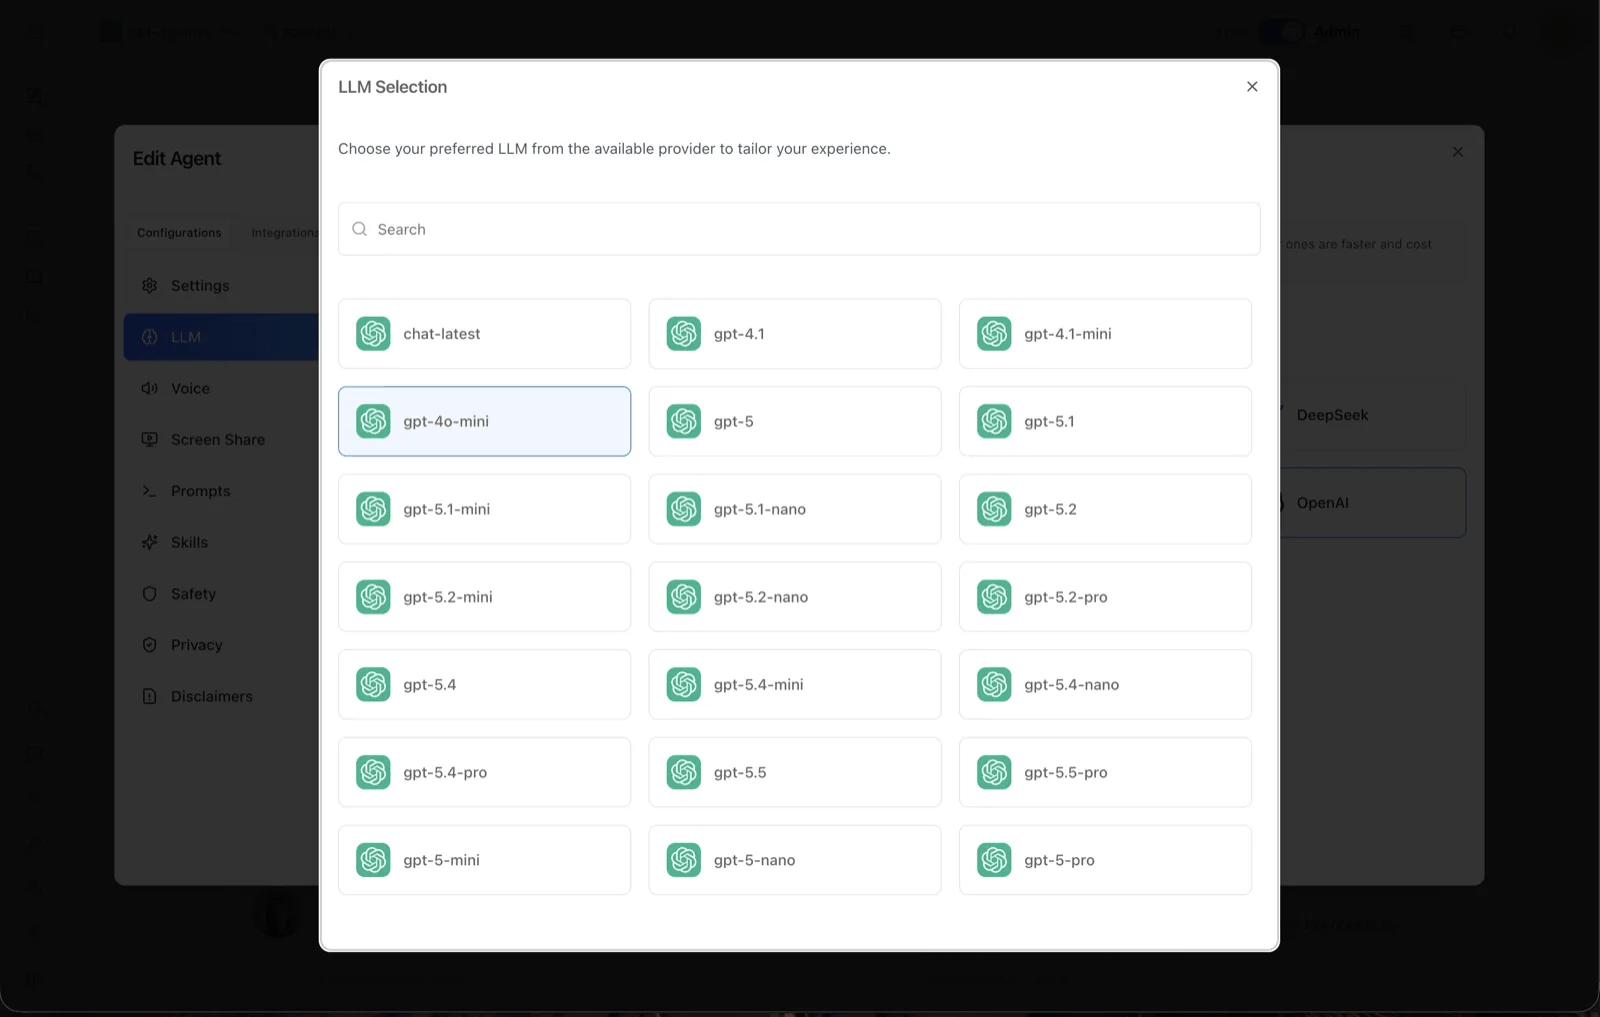Select the highlighted gpt-4o-mini card

point(484,421)
